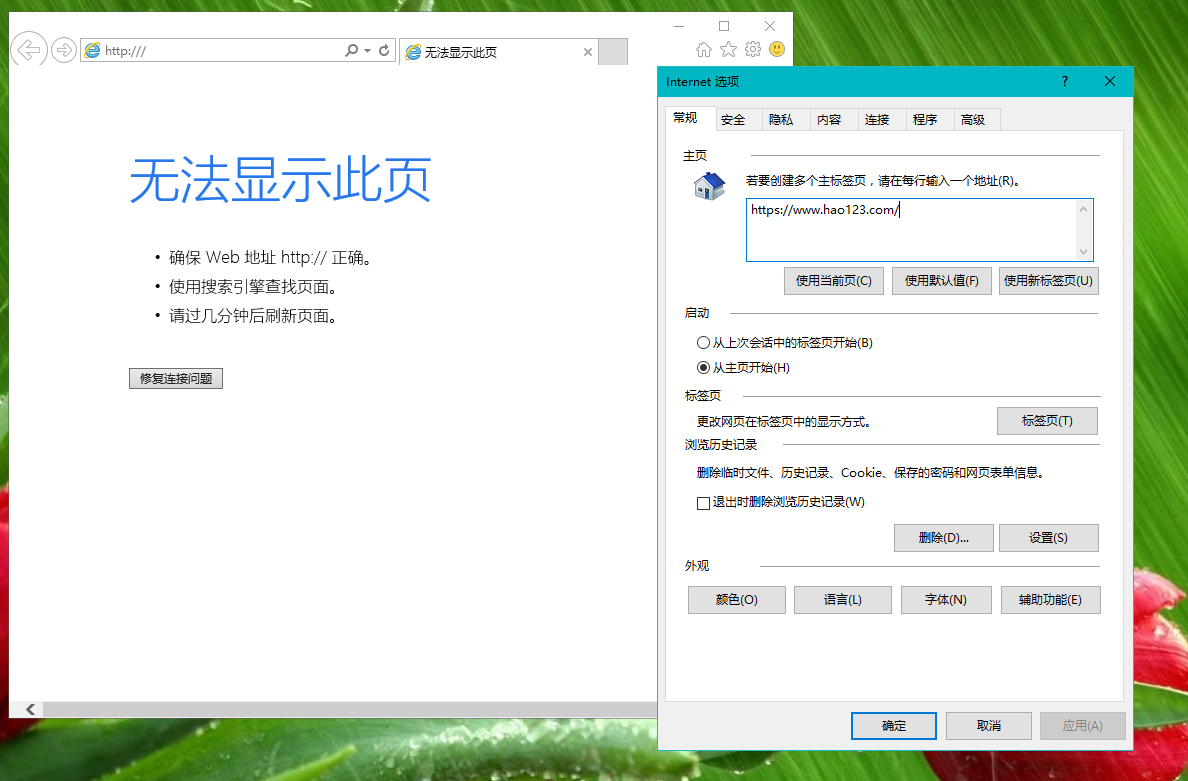This screenshot has width=1188, height=781.
Task: Click homepage box scroll up arrow
Action: click(1083, 209)
